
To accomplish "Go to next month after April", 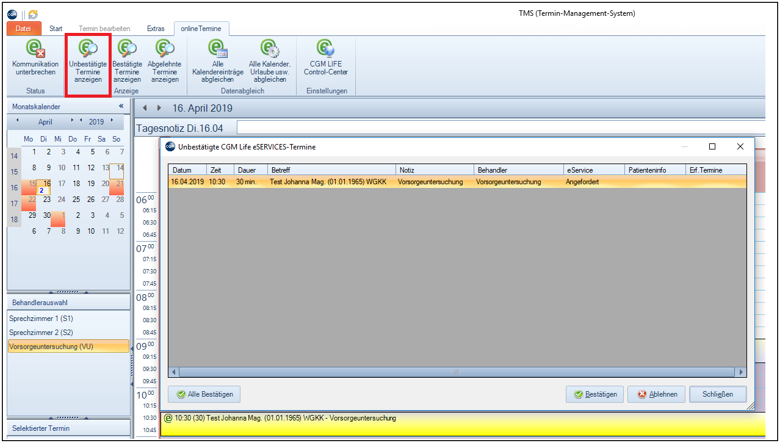I will 72,121.
